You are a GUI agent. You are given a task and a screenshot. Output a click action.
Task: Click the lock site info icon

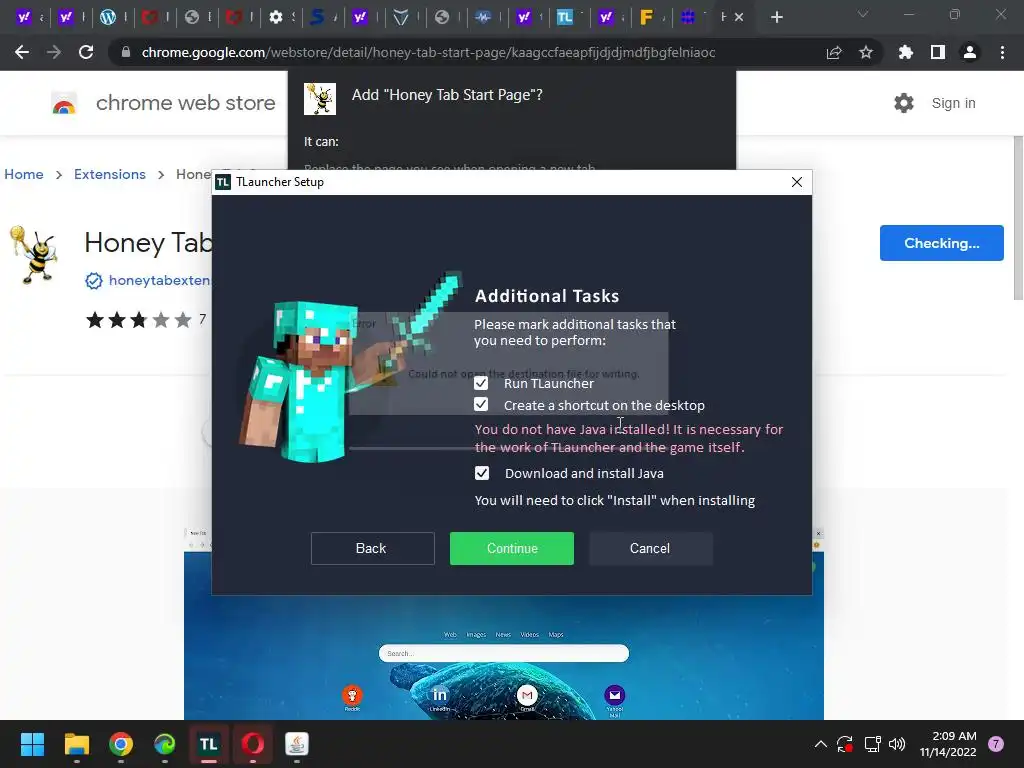click(x=126, y=52)
